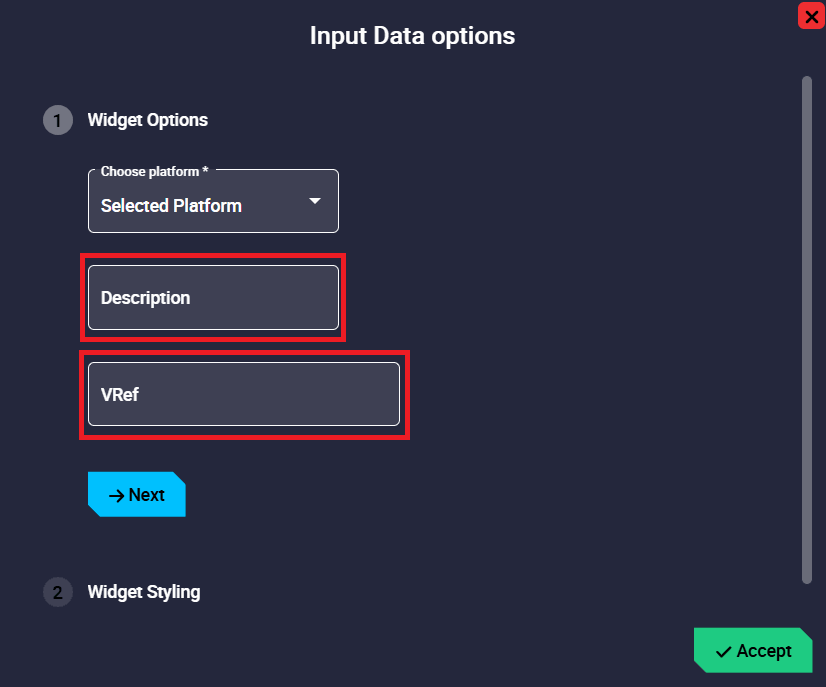Image resolution: width=826 pixels, height=687 pixels.
Task: Click the Next button label text
Action: (146, 495)
